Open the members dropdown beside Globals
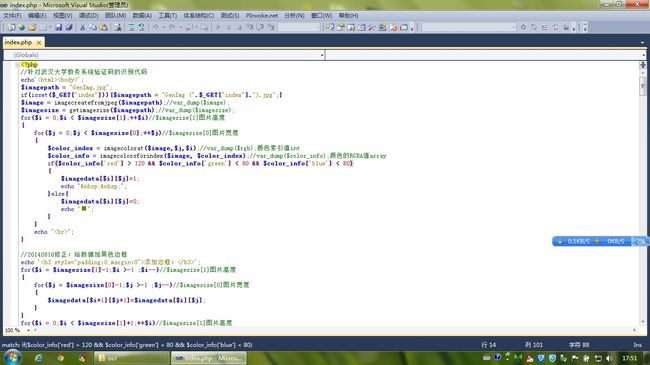The height and width of the screenshot is (365, 650). pyautogui.click(x=486, y=55)
